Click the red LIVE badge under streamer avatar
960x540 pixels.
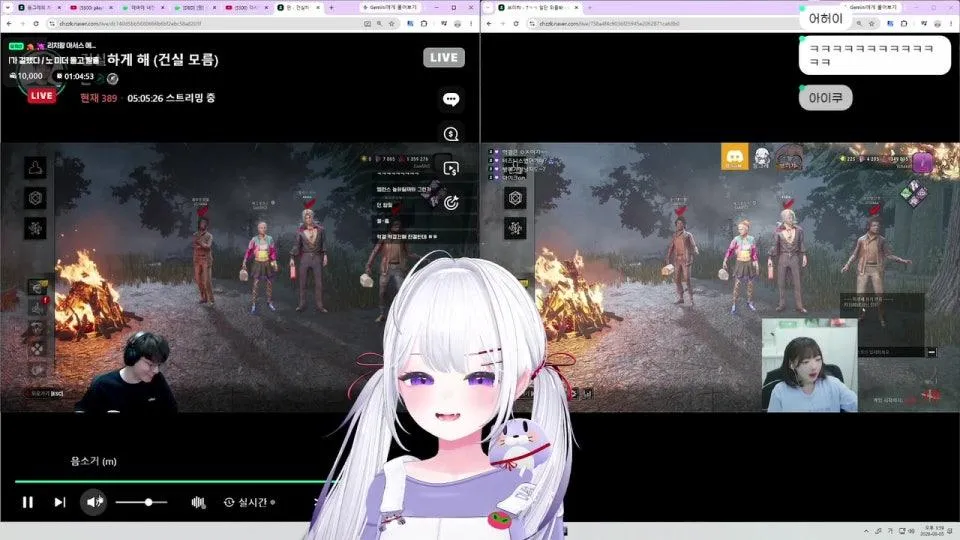click(42, 96)
